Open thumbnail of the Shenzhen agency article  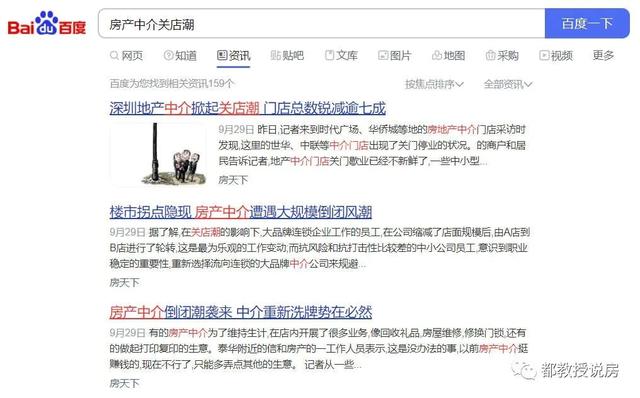(158, 154)
